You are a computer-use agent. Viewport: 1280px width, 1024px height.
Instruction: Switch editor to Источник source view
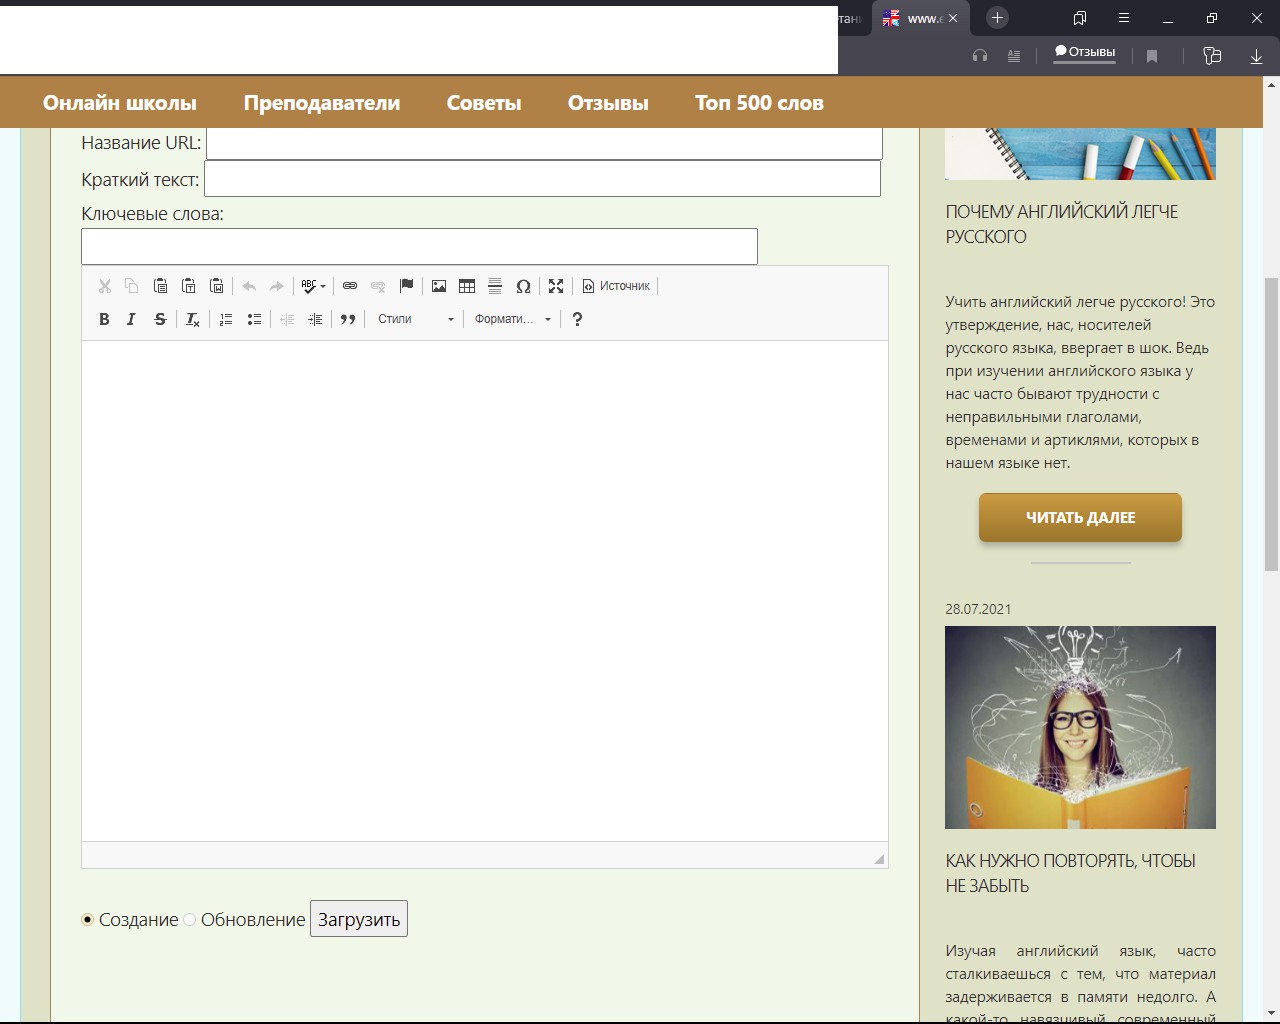click(x=616, y=286)
